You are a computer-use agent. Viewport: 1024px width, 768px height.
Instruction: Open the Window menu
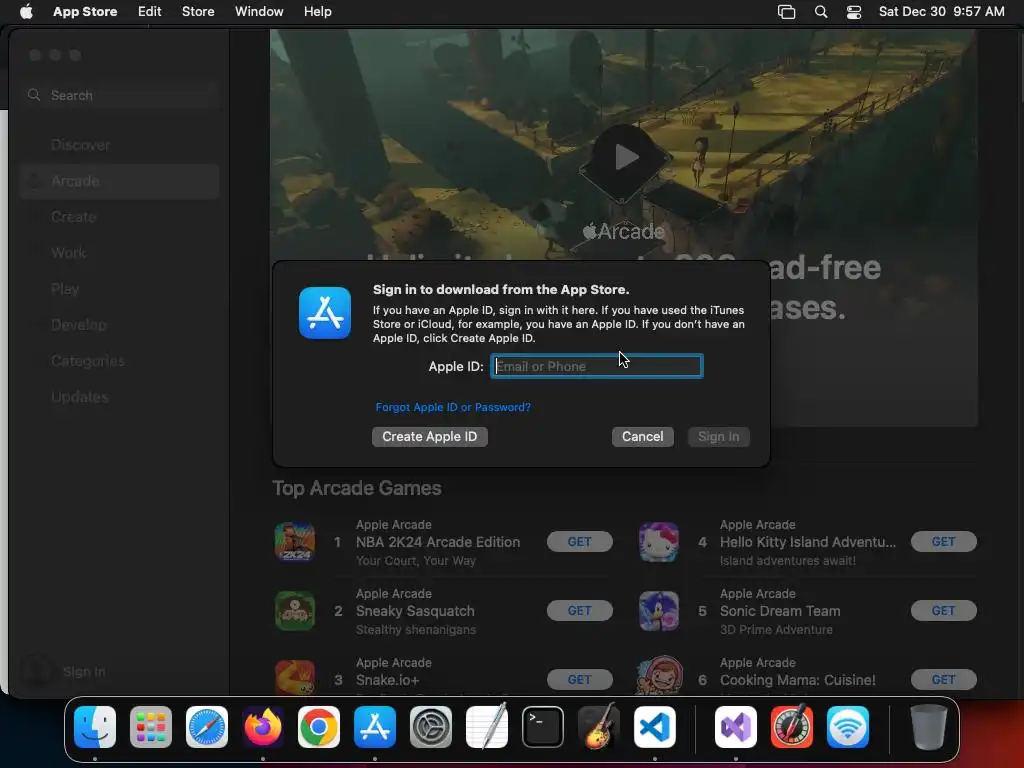(259, 12)
